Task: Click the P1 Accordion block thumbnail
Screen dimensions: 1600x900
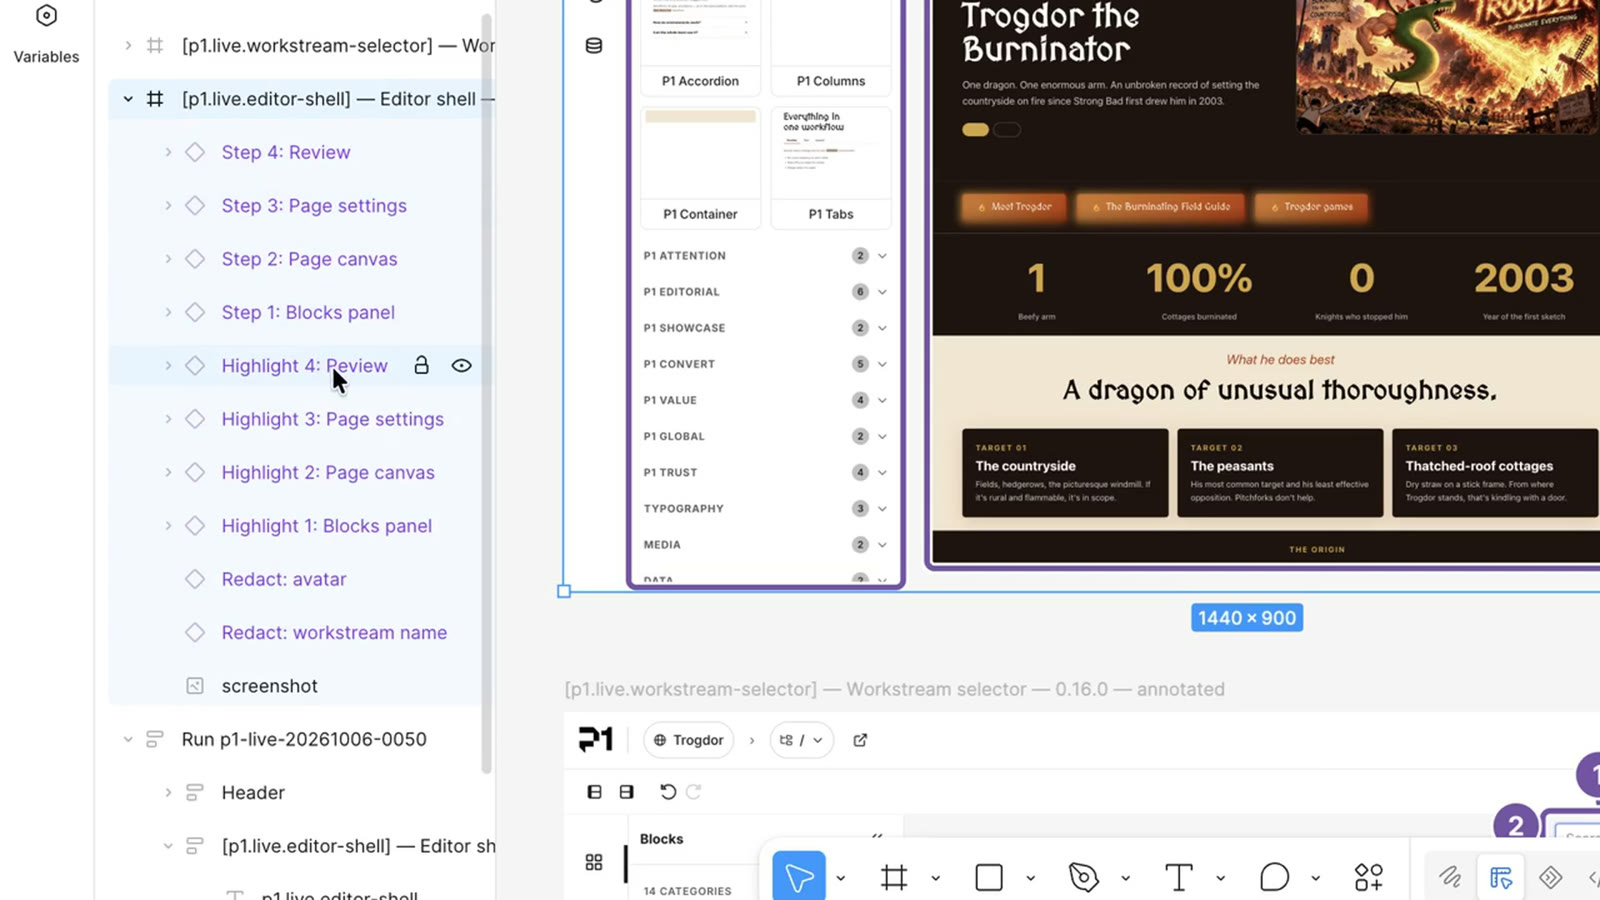Action: pos(700,46)
